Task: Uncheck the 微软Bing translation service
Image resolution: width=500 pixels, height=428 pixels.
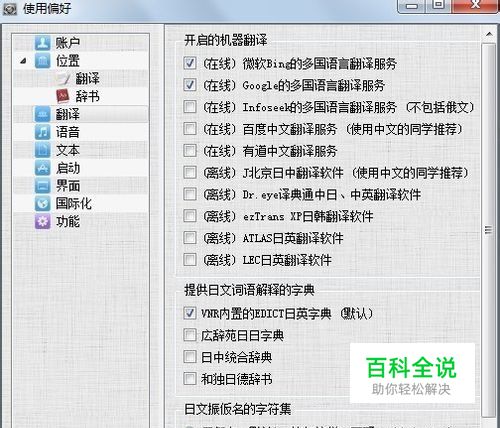Action: [190, 63]
